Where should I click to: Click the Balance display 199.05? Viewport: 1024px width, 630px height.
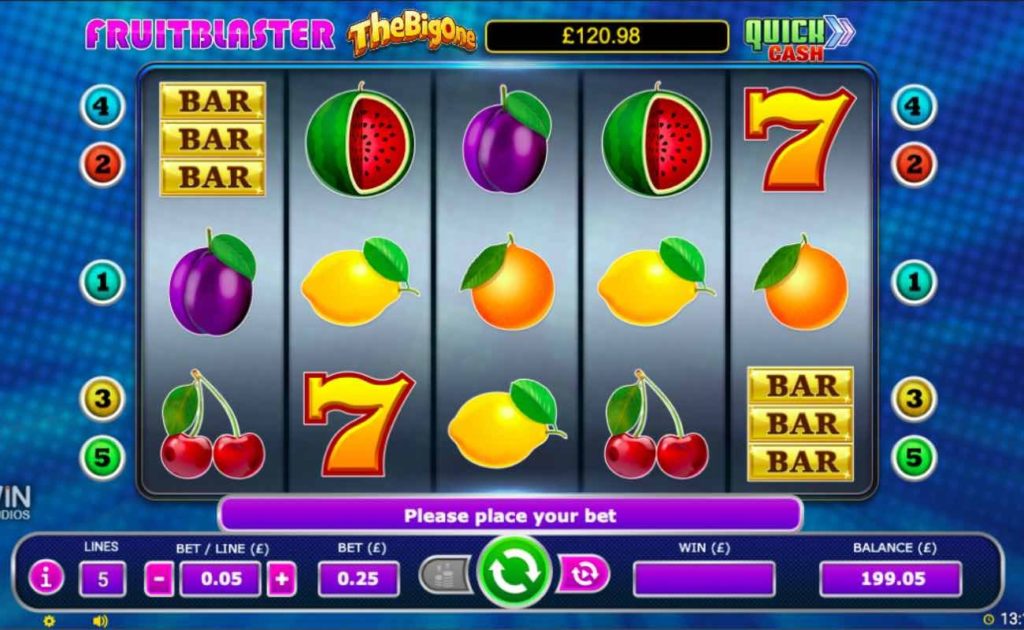click(891, 579)
